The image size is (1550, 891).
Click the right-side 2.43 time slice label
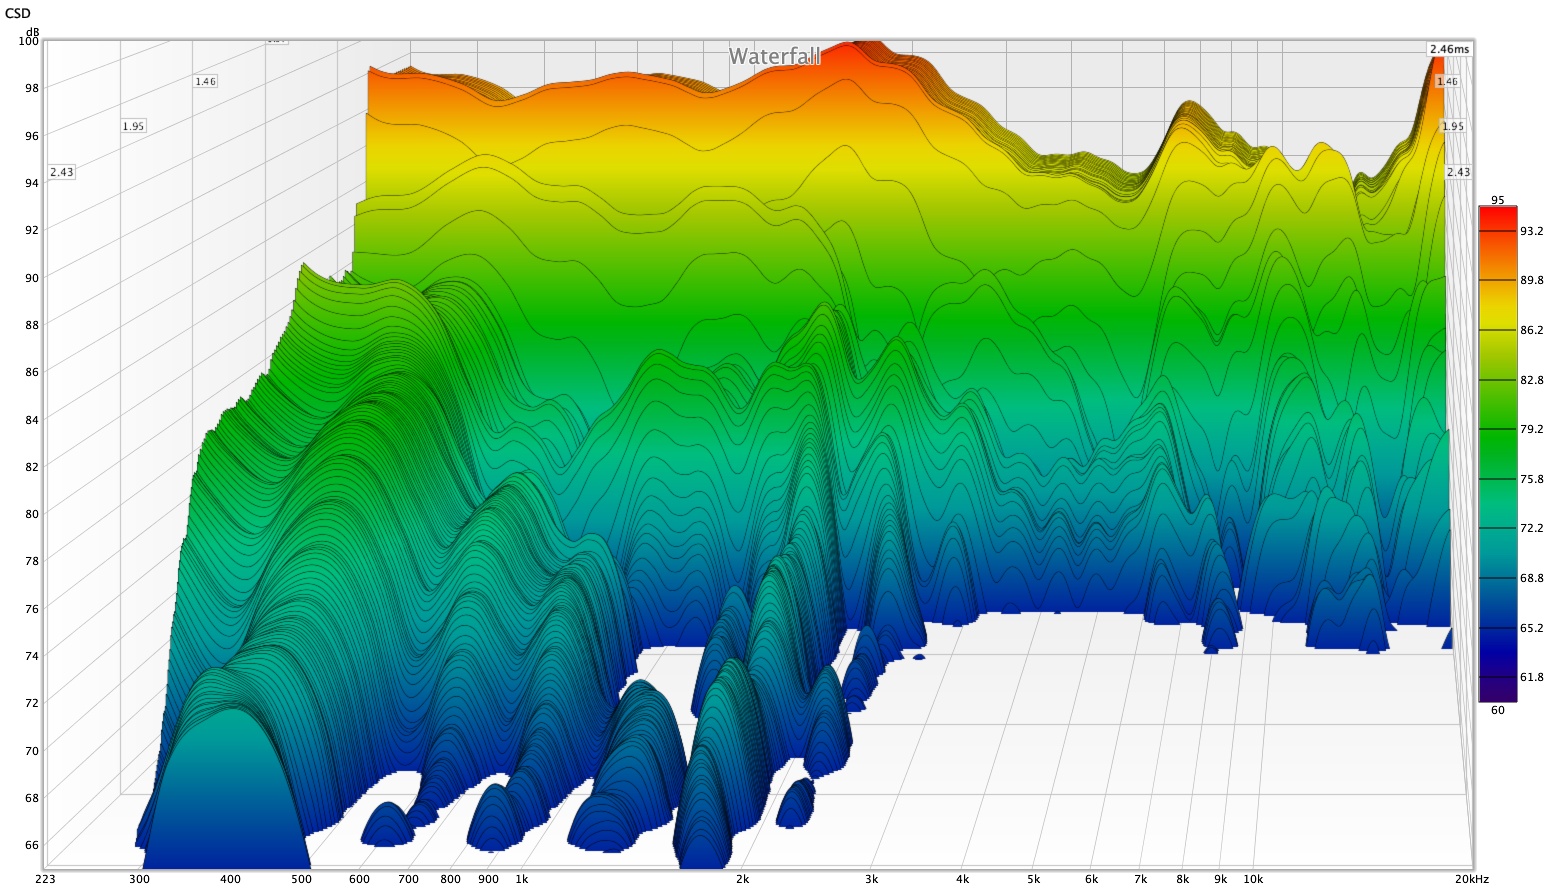[x=1458, y=172]
